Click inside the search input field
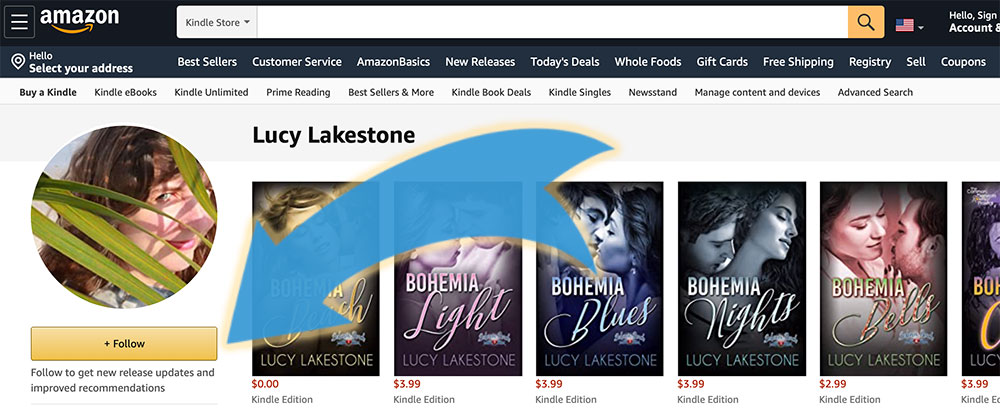Image resolution: width=1000 pixels, height=411 pixels. pos(552,22)
